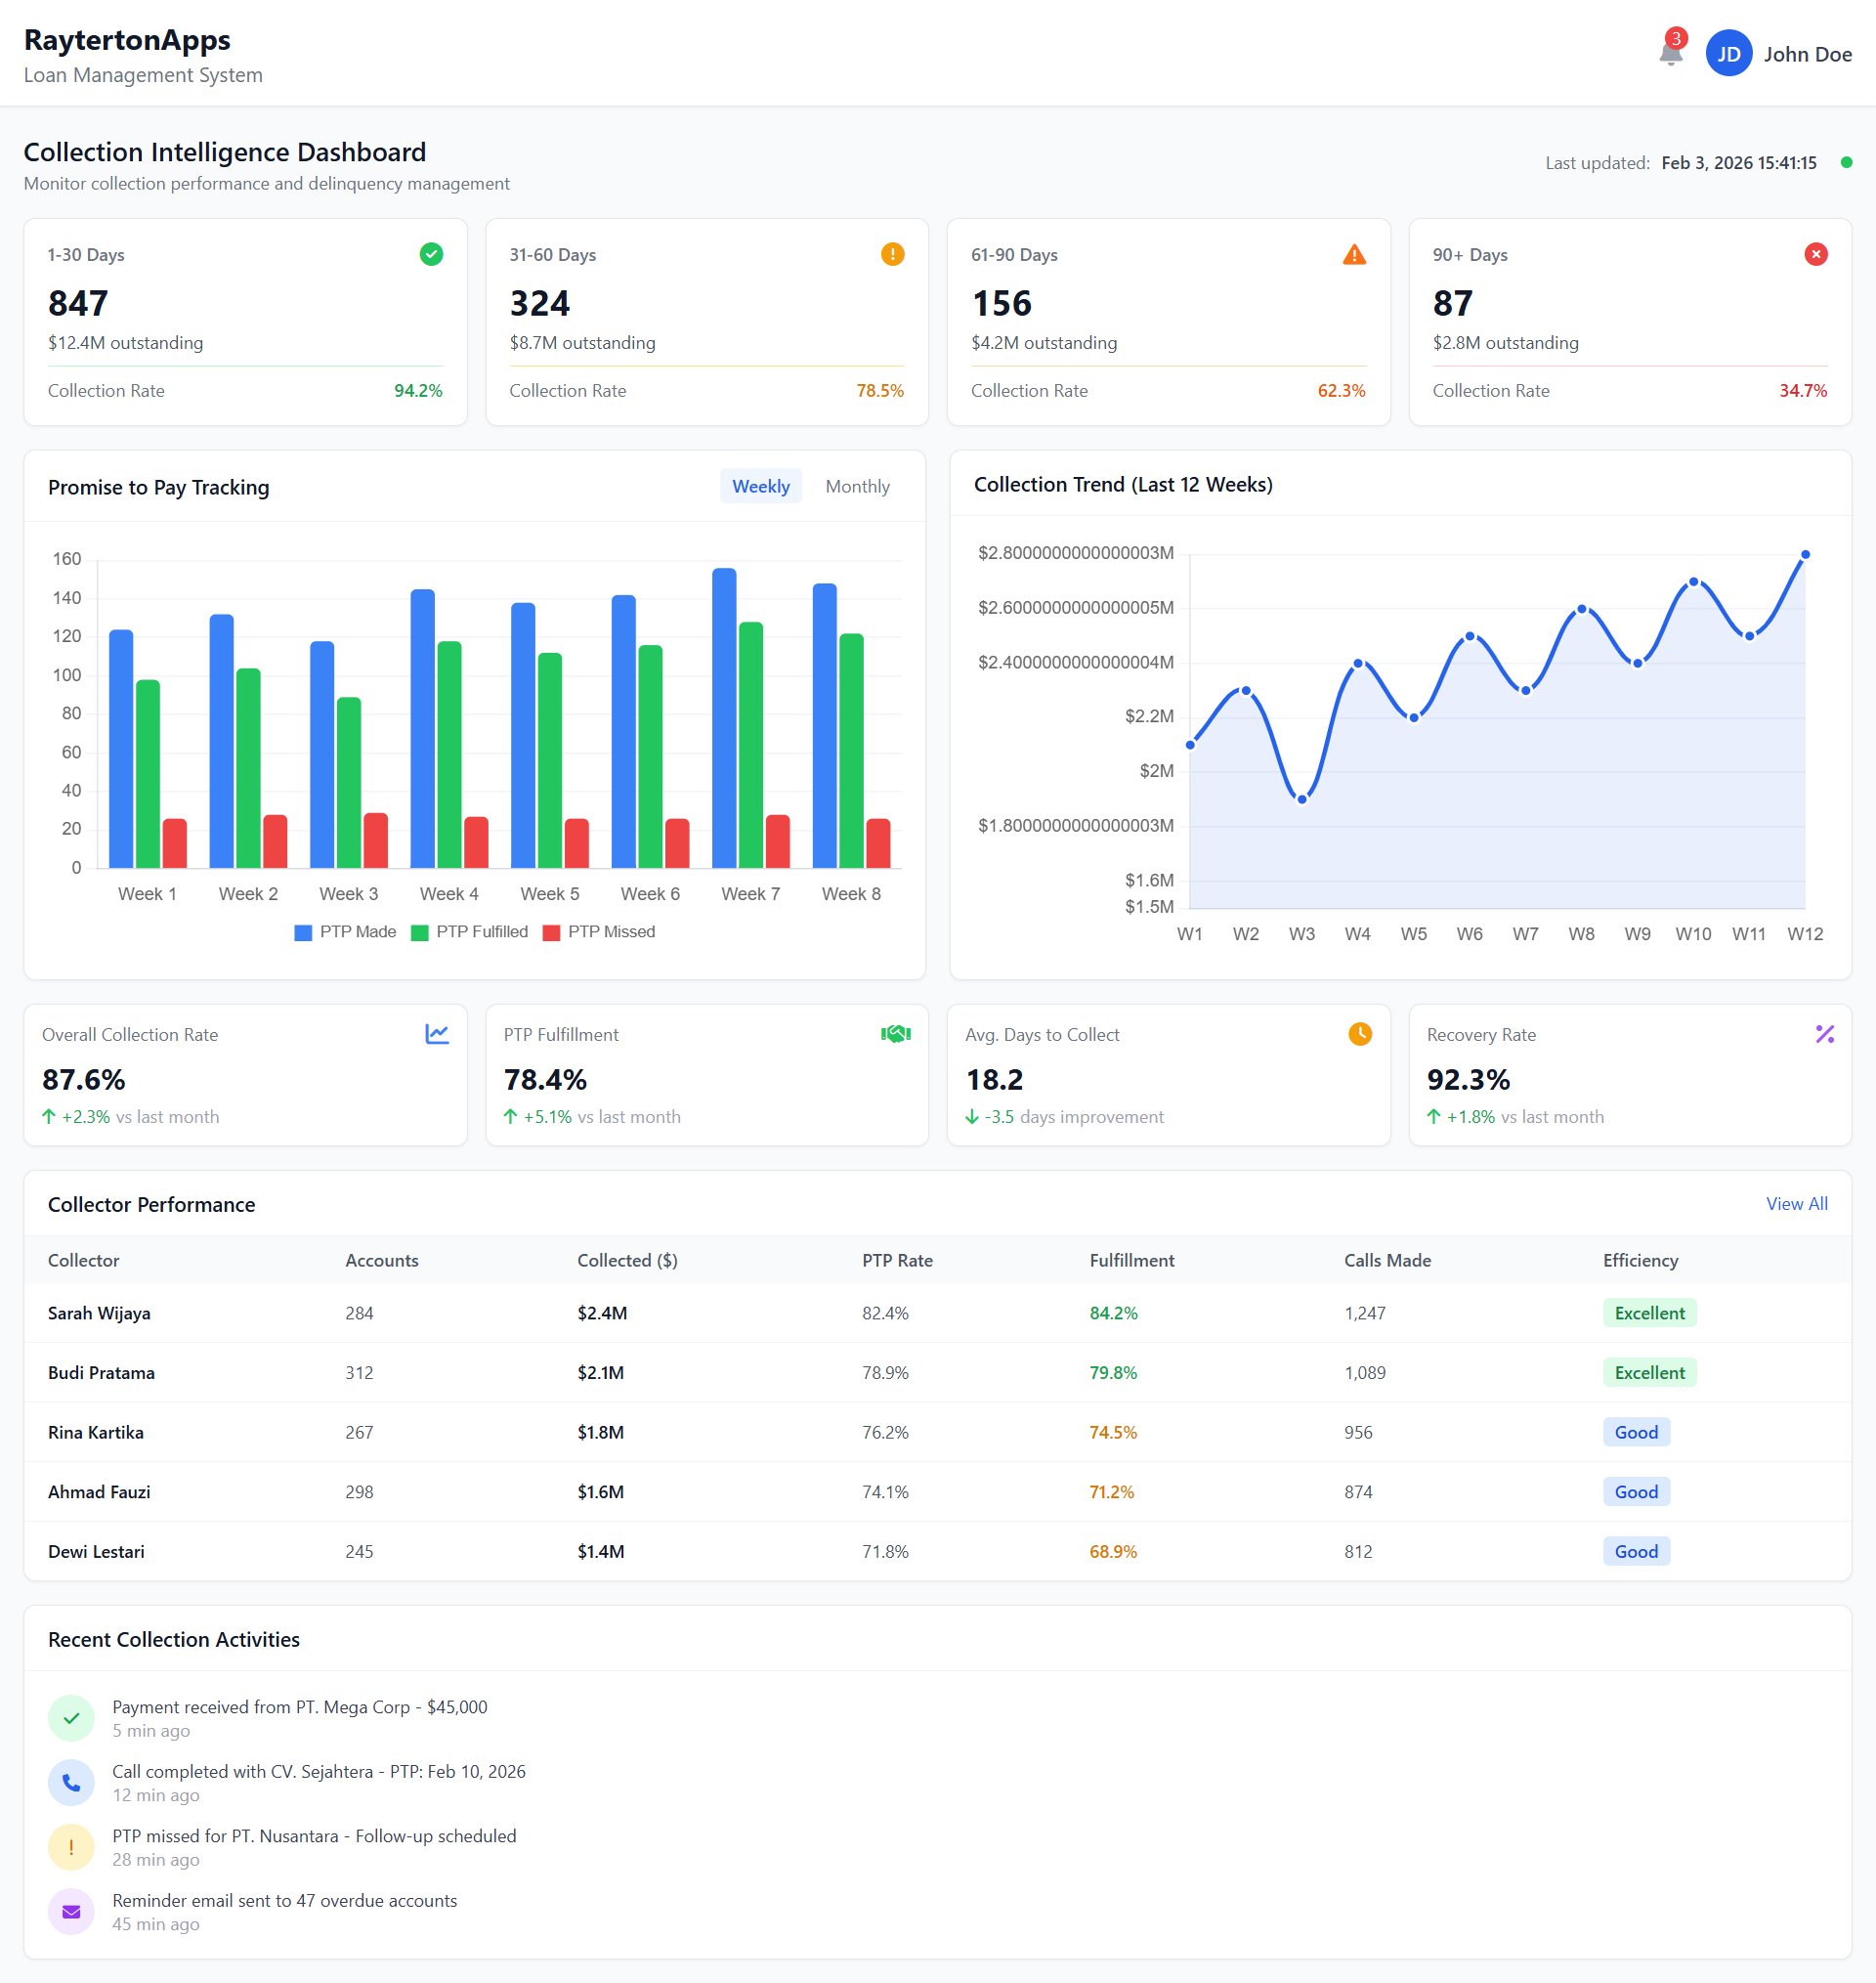1876x1983 pixels.
Task: Click the green check icon on 1-30 Days card
Action: point(431,254)
